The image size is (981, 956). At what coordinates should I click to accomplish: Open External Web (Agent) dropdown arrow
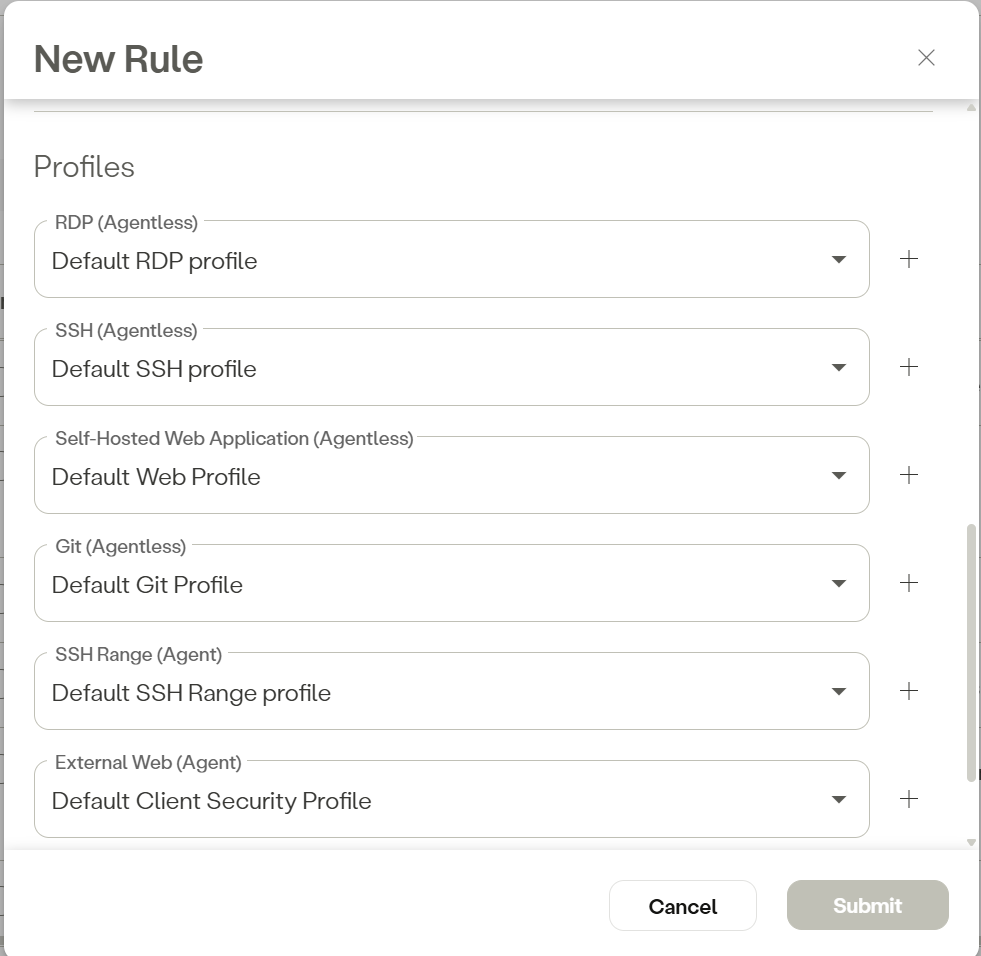pos(839,800)
